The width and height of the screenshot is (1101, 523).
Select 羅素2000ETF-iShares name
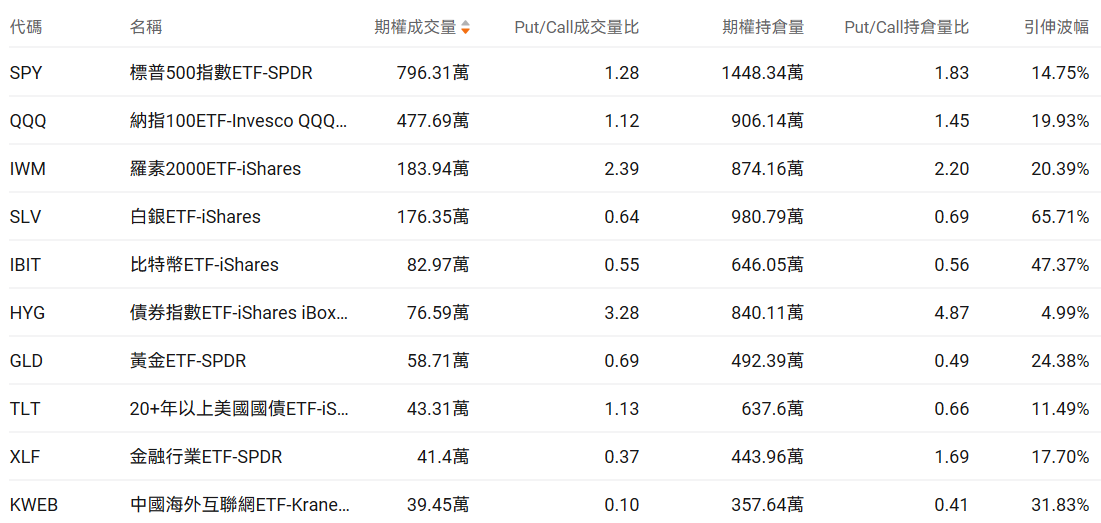[x=215, y=169]
